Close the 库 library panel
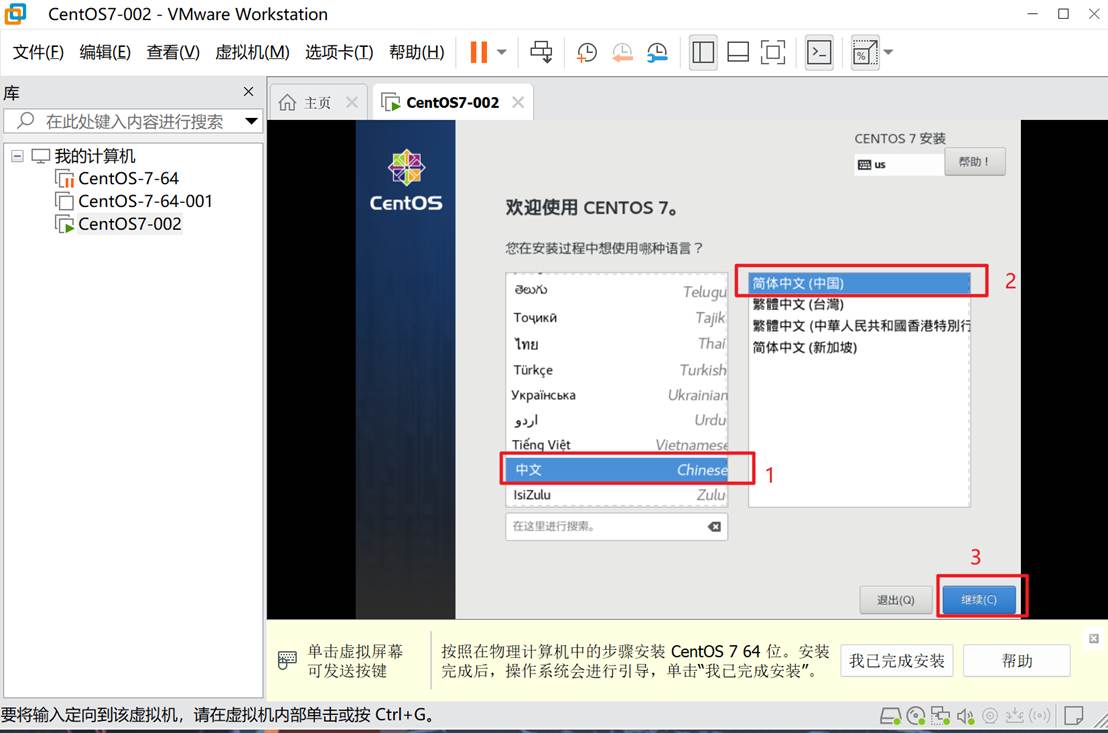This screenshot has width=1108, height=733. point(248,92)
